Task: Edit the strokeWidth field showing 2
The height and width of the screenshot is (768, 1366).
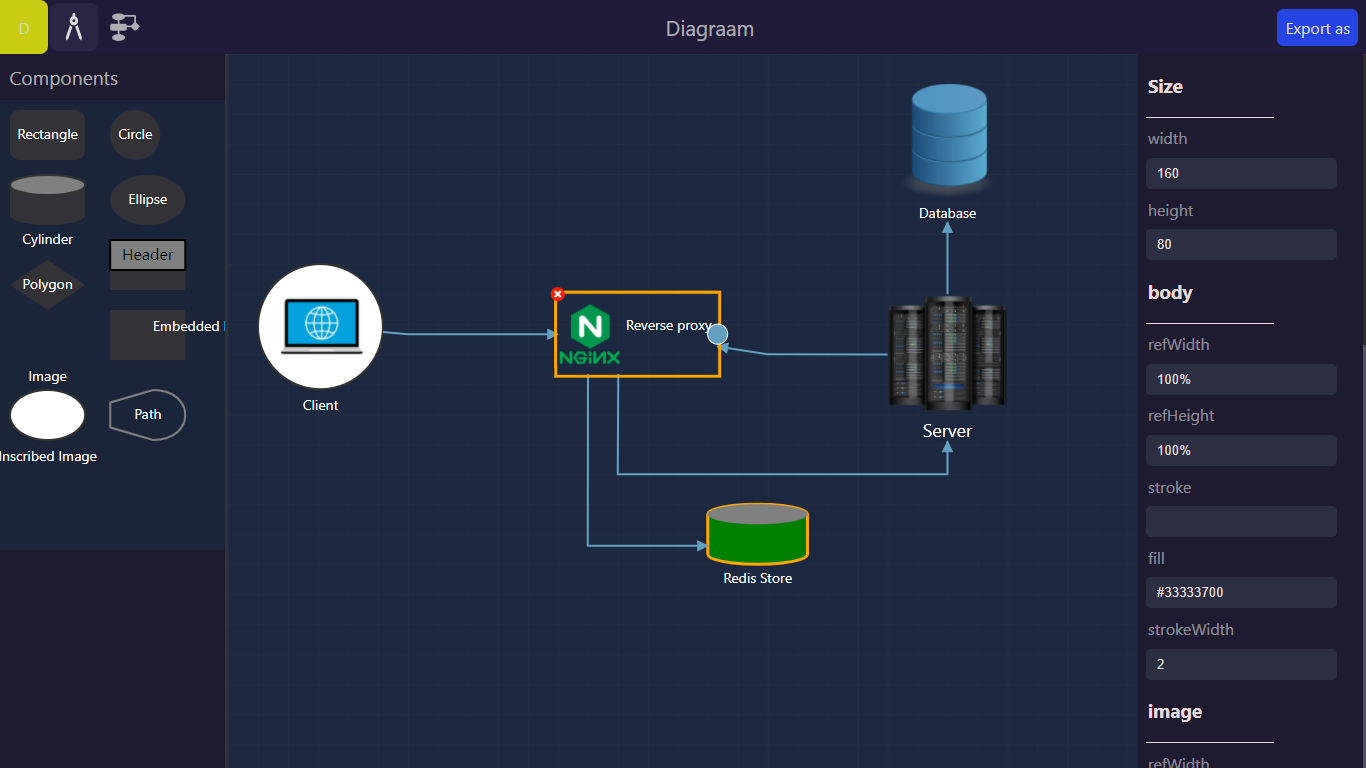Action: 1241,664
